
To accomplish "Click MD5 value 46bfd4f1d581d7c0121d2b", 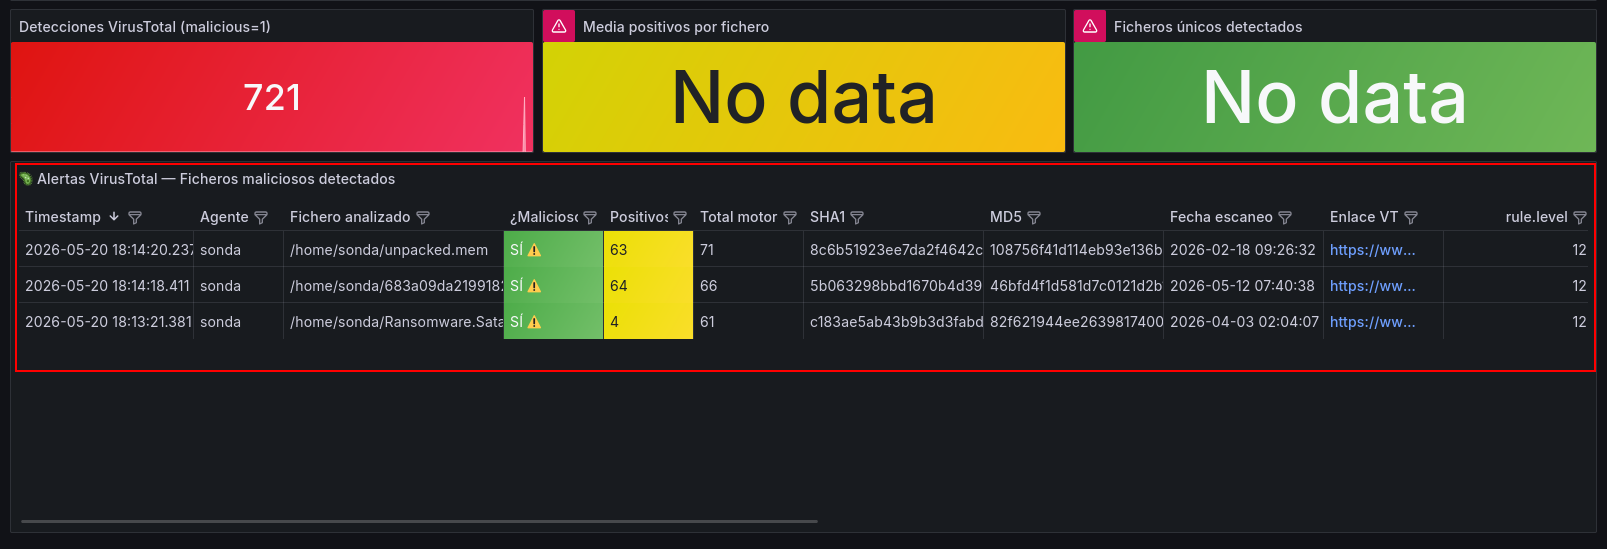I will [1076, 286].
